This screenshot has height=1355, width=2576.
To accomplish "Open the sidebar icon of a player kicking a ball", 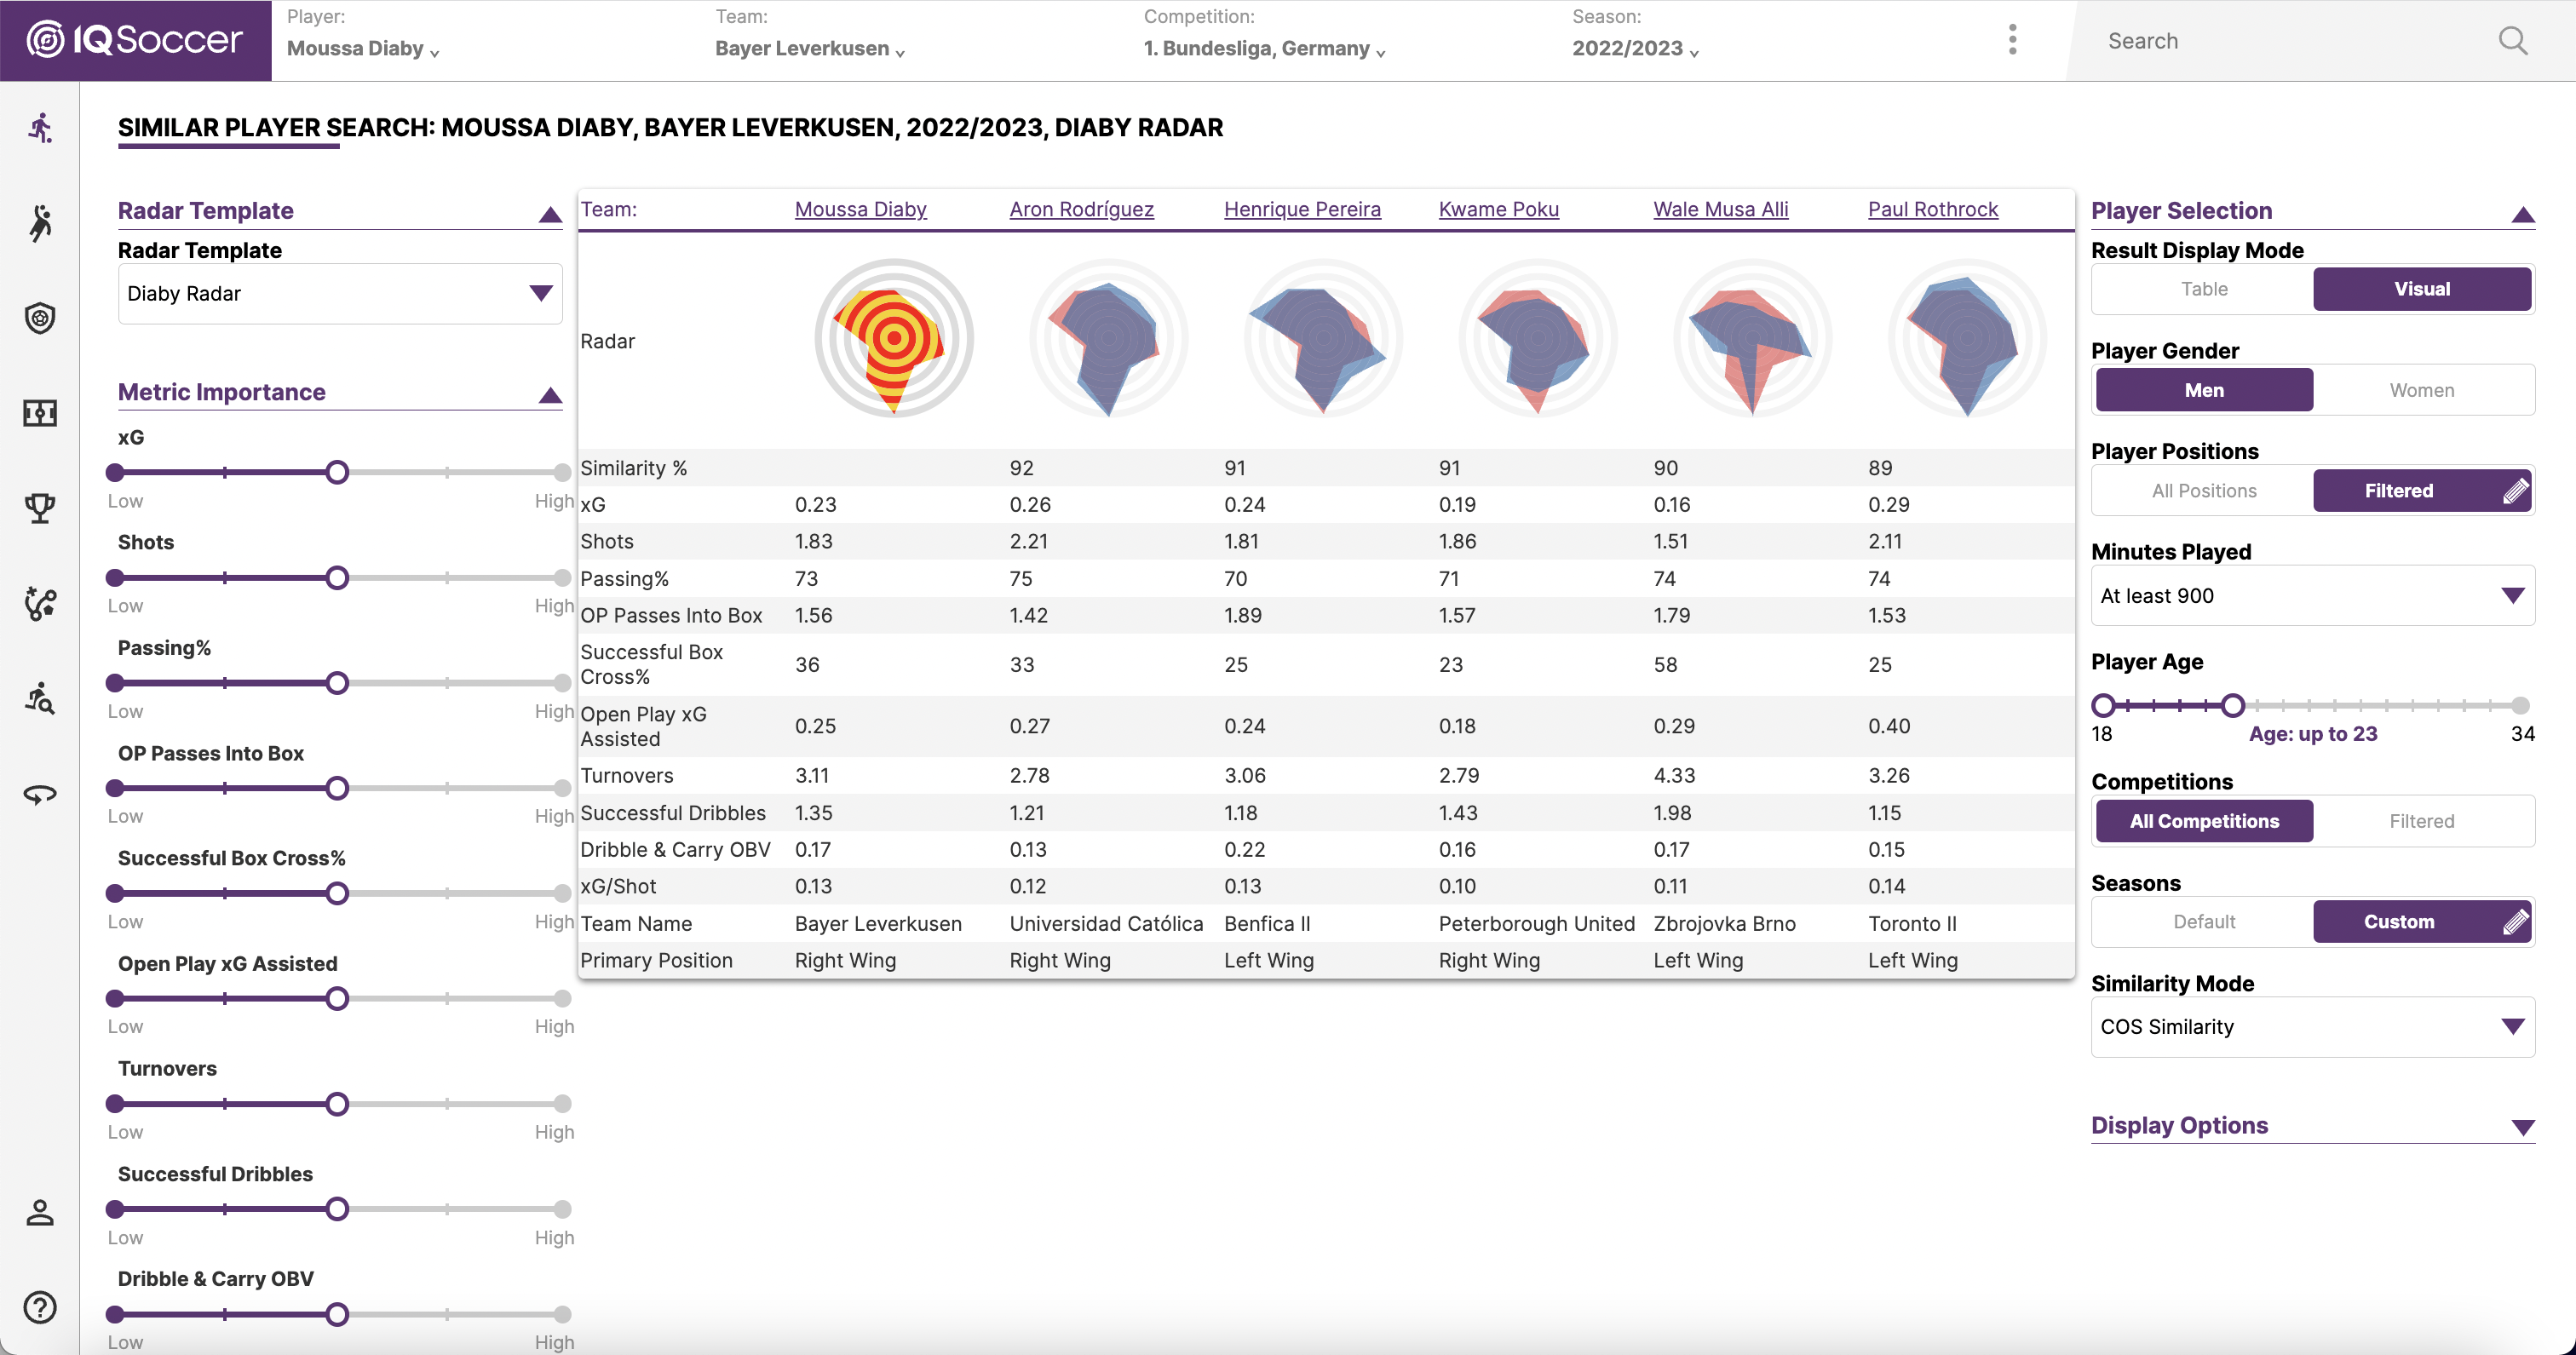I will pos(40,603).
